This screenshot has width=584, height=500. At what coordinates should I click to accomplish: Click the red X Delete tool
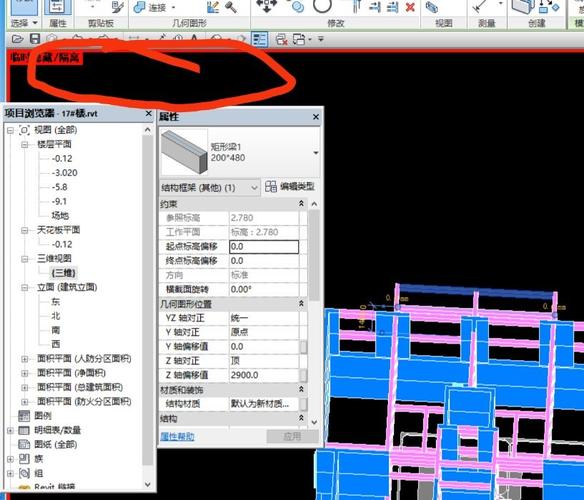pos(410,7)
